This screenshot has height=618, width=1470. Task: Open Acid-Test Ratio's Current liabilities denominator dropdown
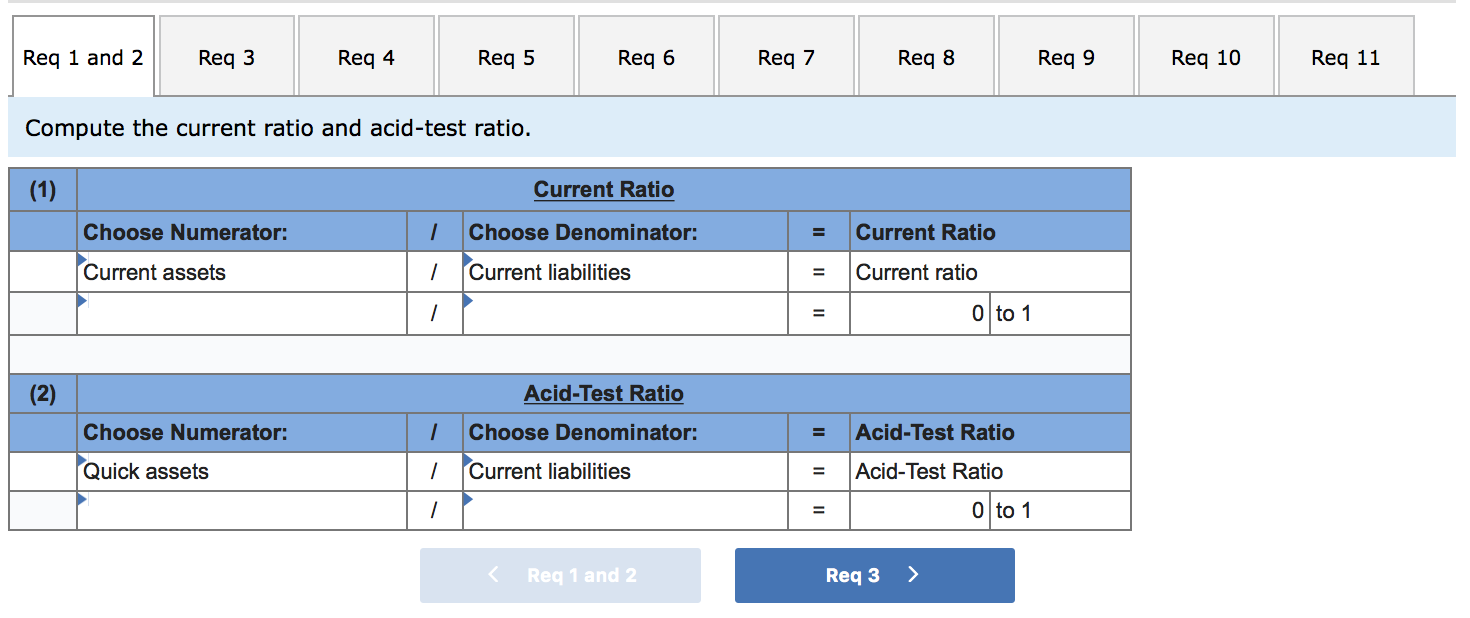(x=624, y=471)
